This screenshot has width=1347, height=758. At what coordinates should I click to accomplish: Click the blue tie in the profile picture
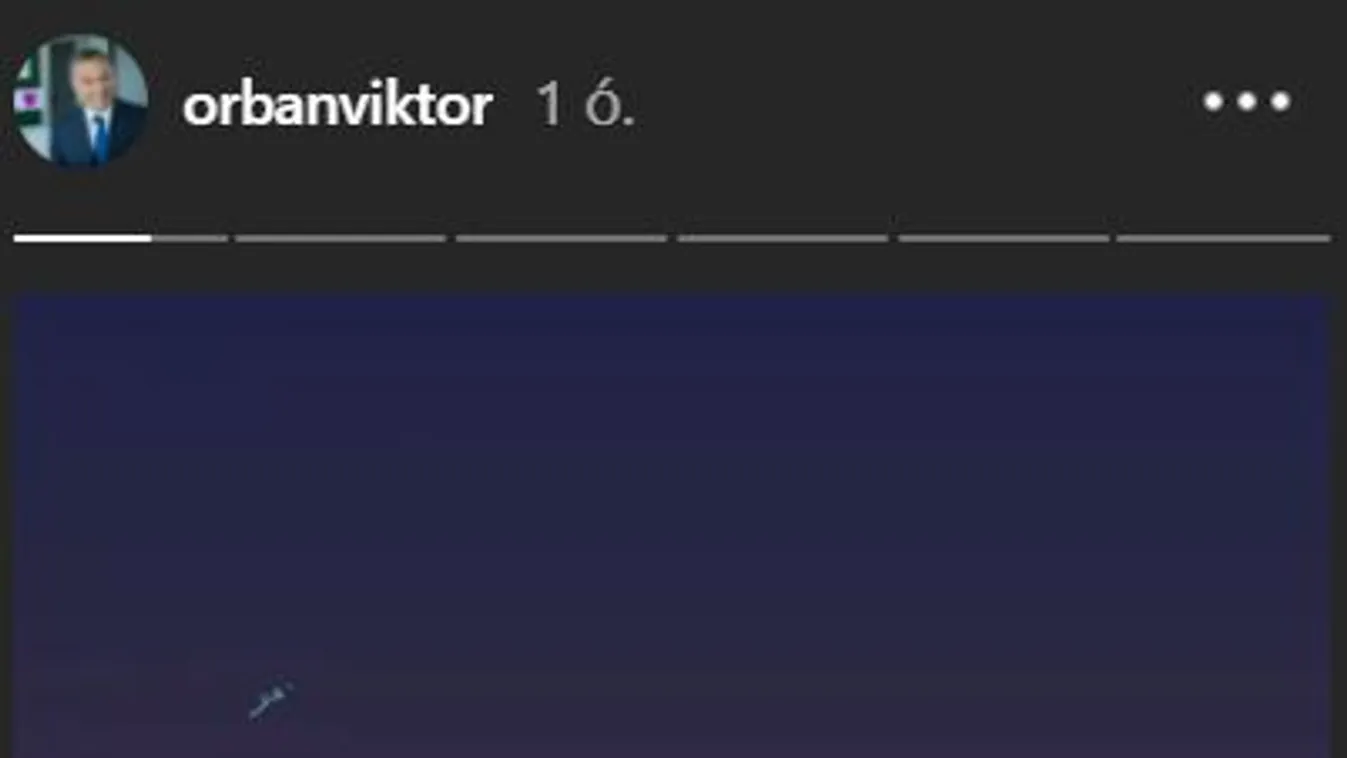(100, 138)
